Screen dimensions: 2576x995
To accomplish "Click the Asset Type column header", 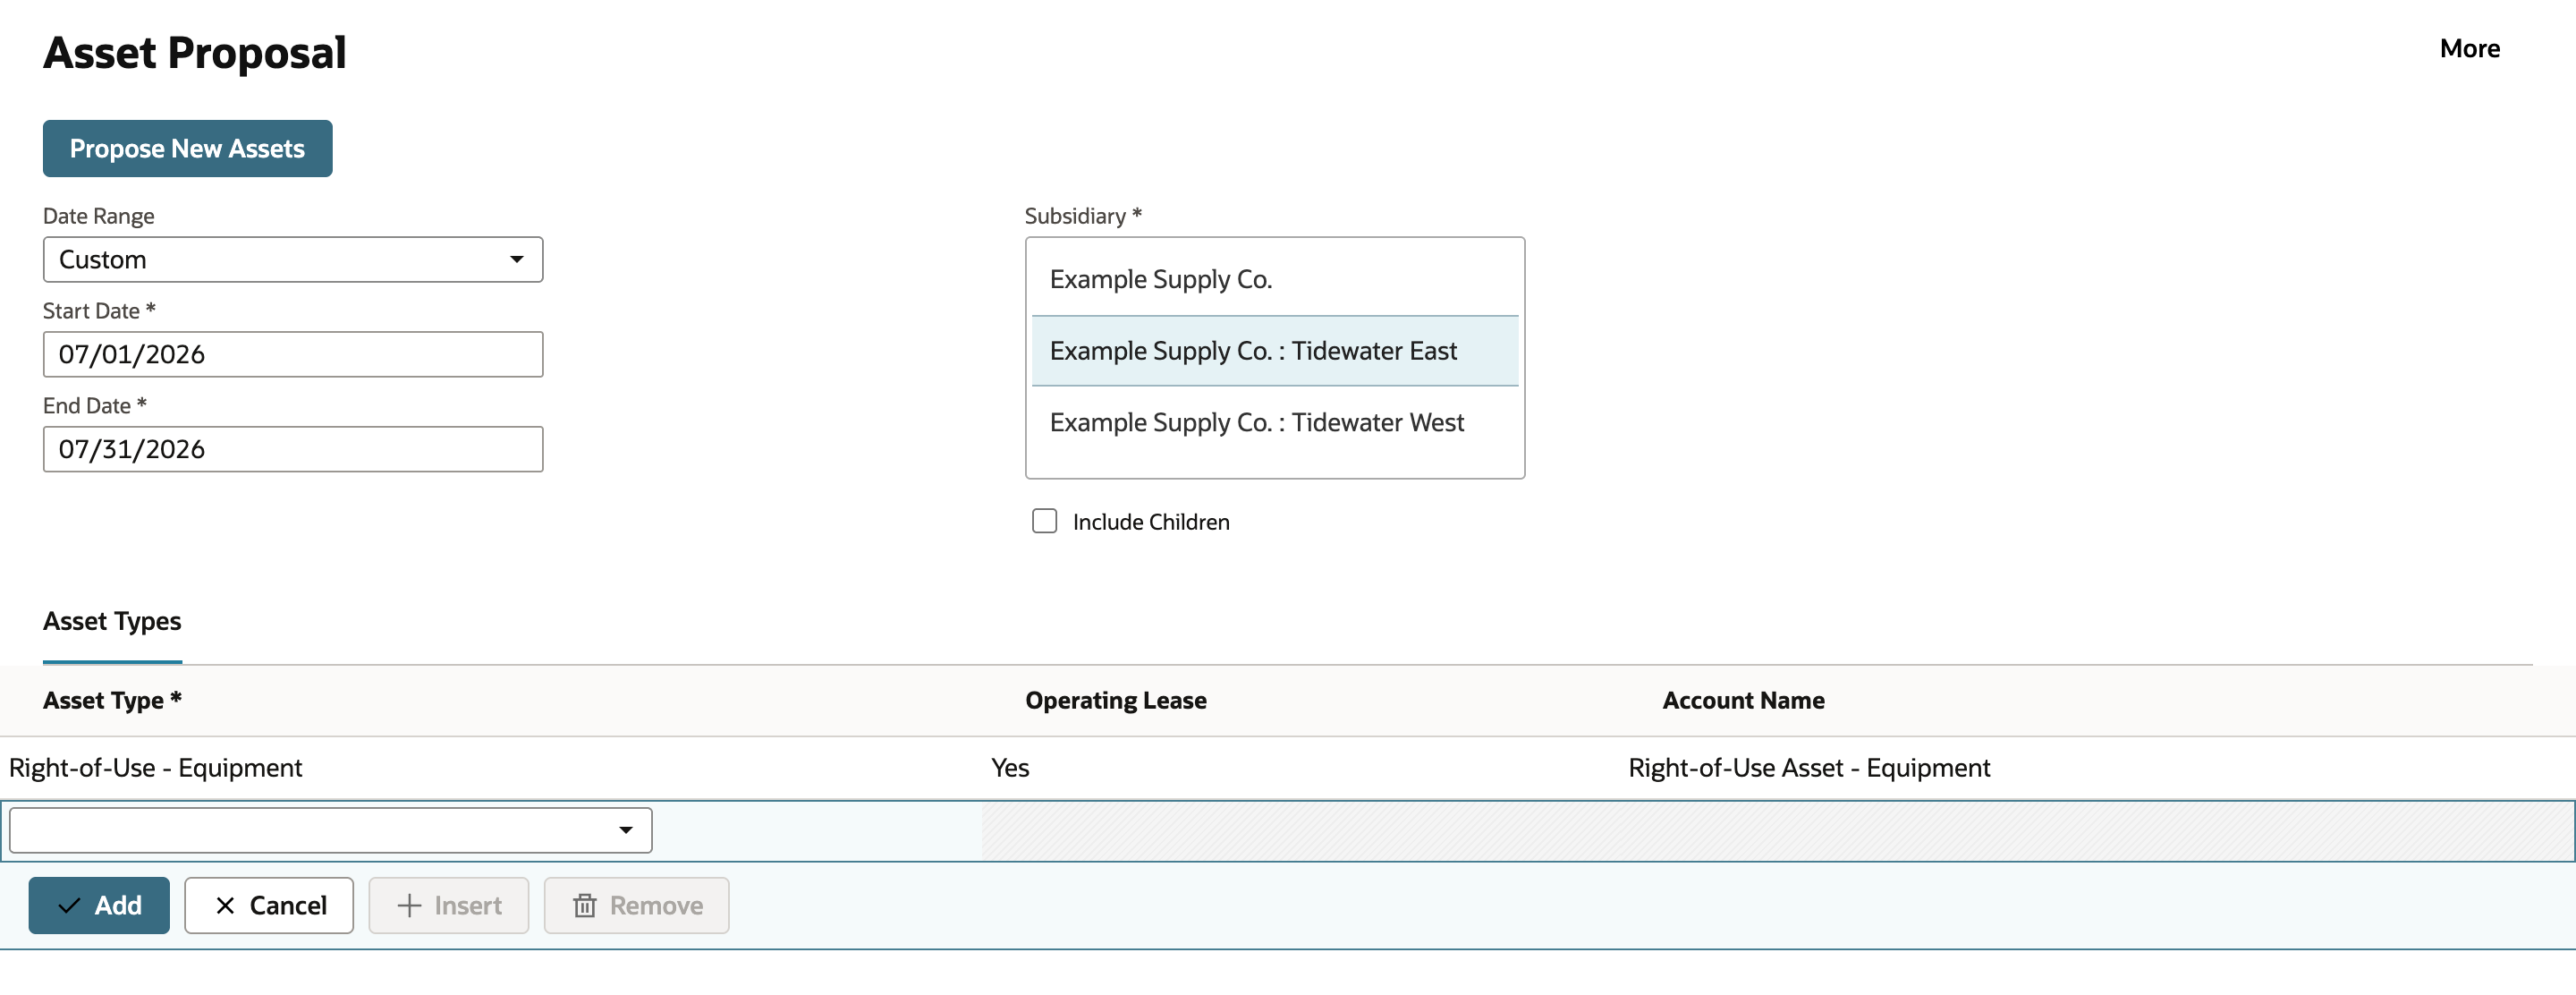I will tap(112, 700).
